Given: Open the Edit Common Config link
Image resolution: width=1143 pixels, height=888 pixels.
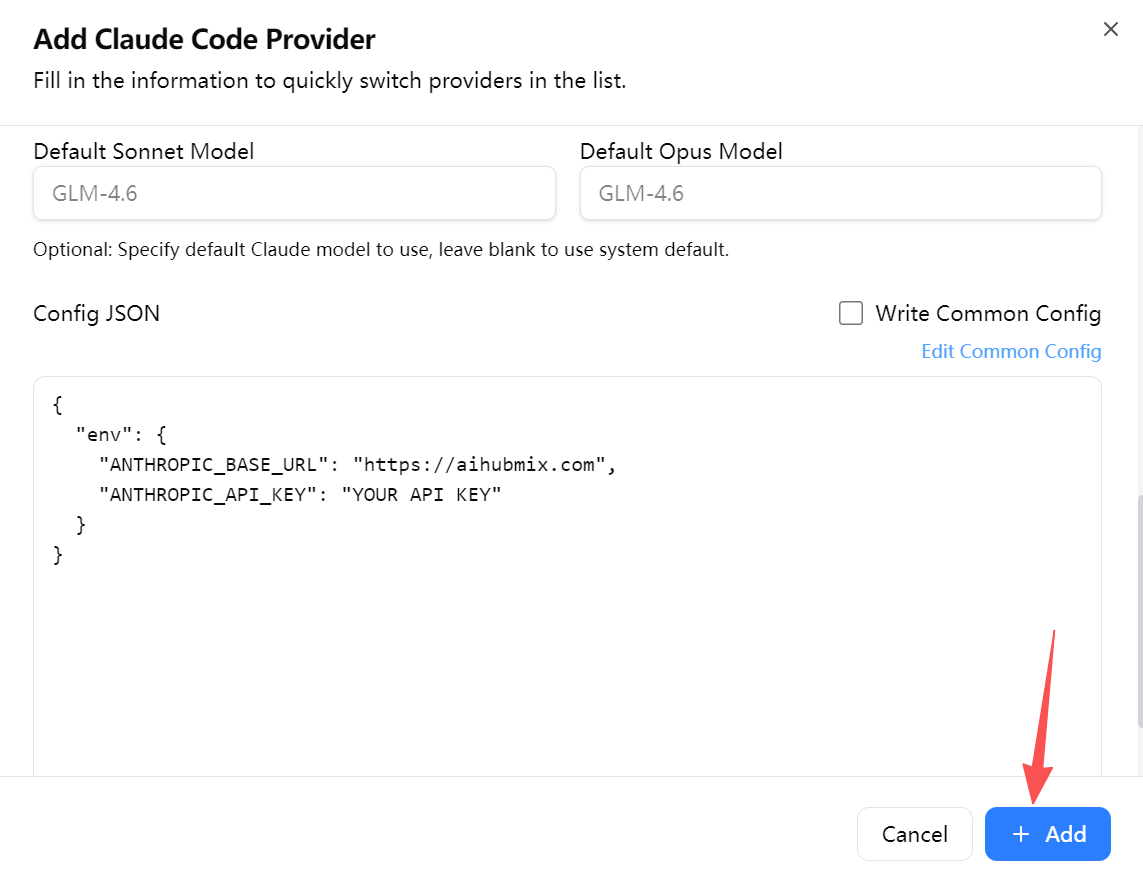Looking at the screenshot, I should pos(1011,352).
